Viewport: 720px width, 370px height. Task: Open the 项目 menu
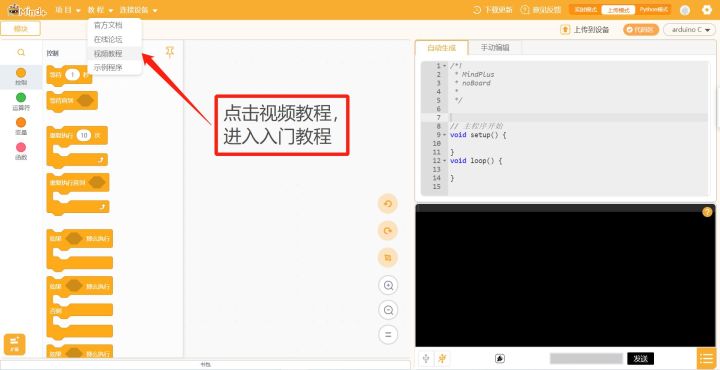tap(68, 10)
